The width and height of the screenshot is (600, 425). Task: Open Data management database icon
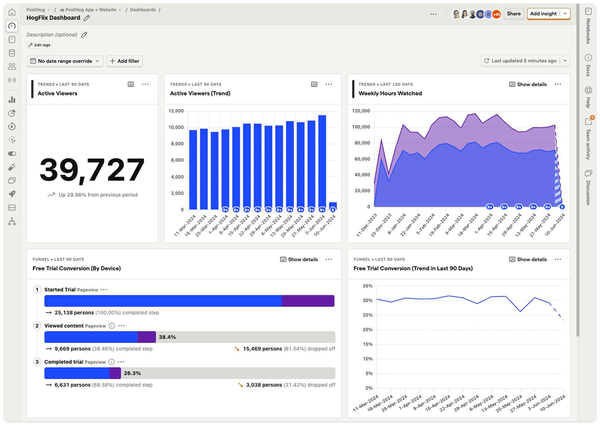tap(12, 53)
